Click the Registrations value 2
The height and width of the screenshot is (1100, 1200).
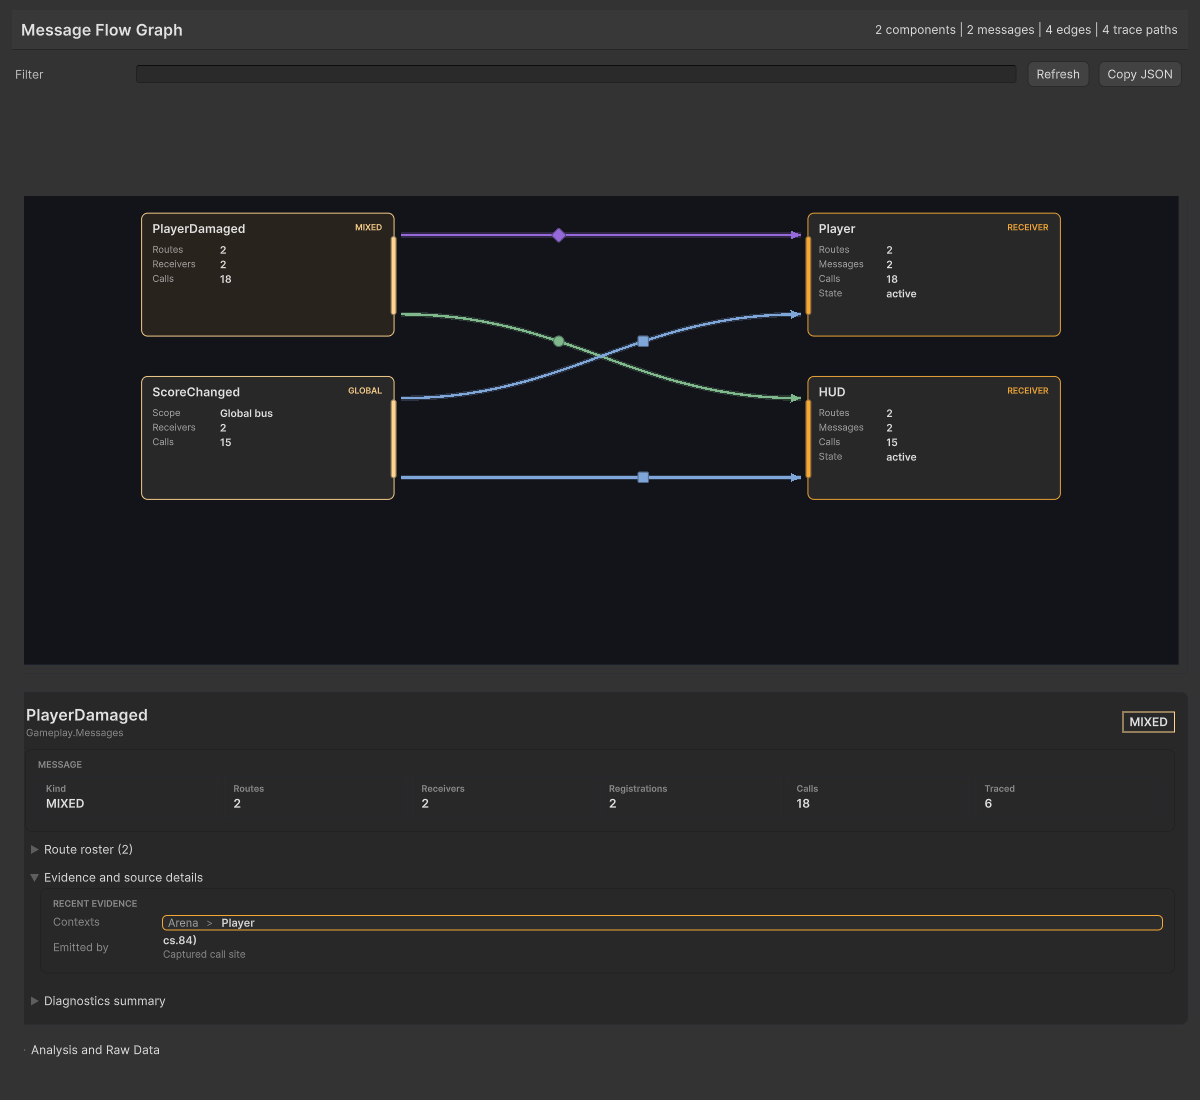tap(613, 804)
